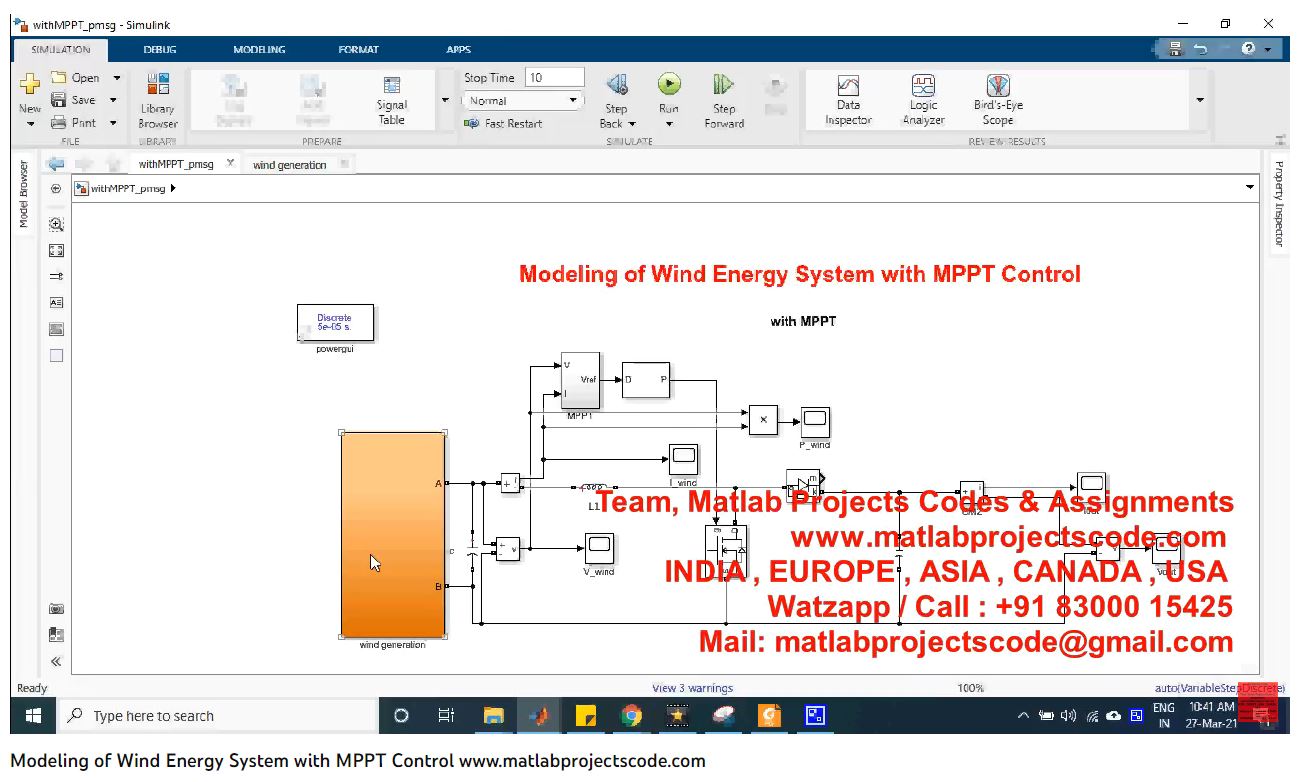This screenshot has height=782, width=1300.
Task: Expand the Review Results gallery arrow
Action: 1200,100
